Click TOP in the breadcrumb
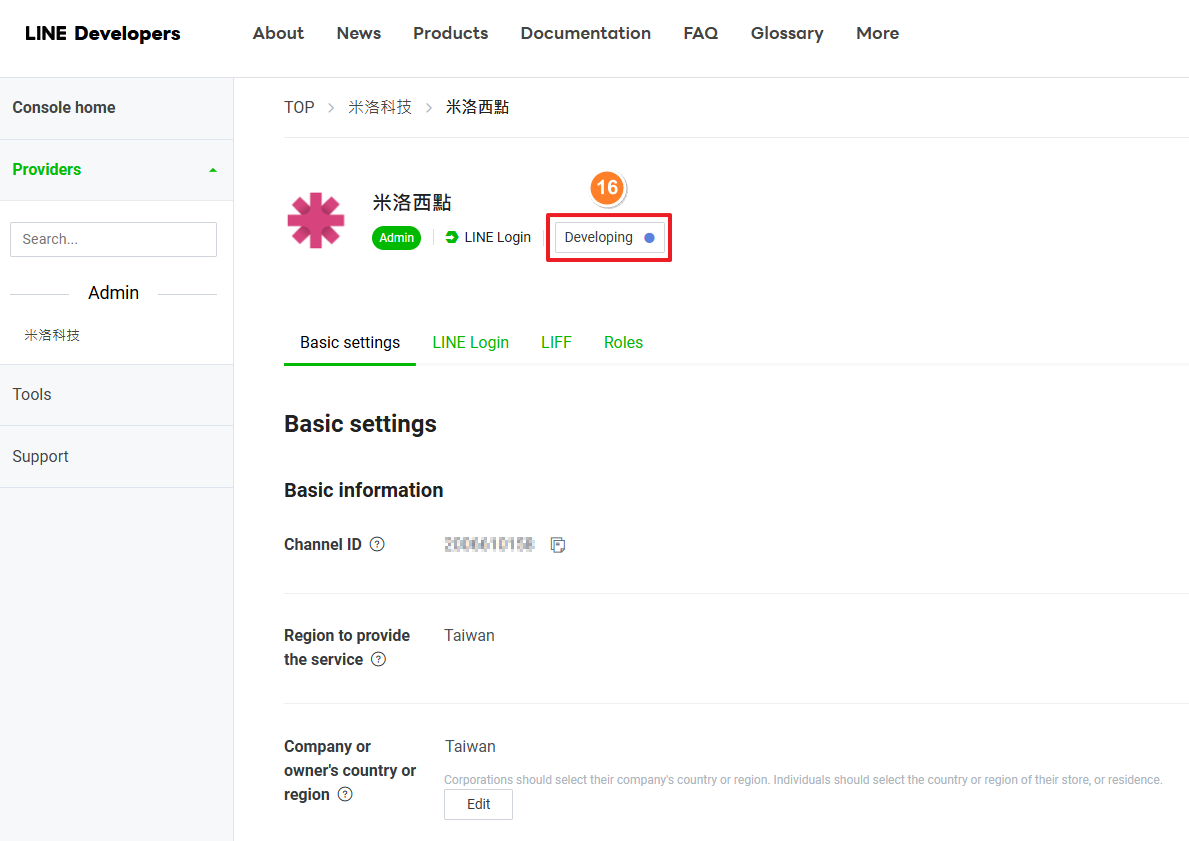Image resolution: width=1189 pixels, height=841 pixels. click(x=299, y=107)
